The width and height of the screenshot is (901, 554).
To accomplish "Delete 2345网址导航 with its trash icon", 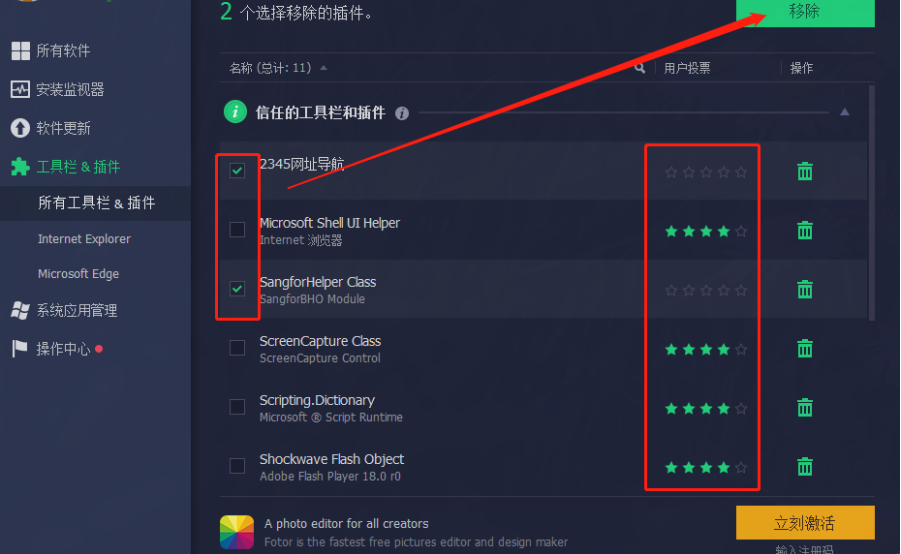I will click(804, 171).
